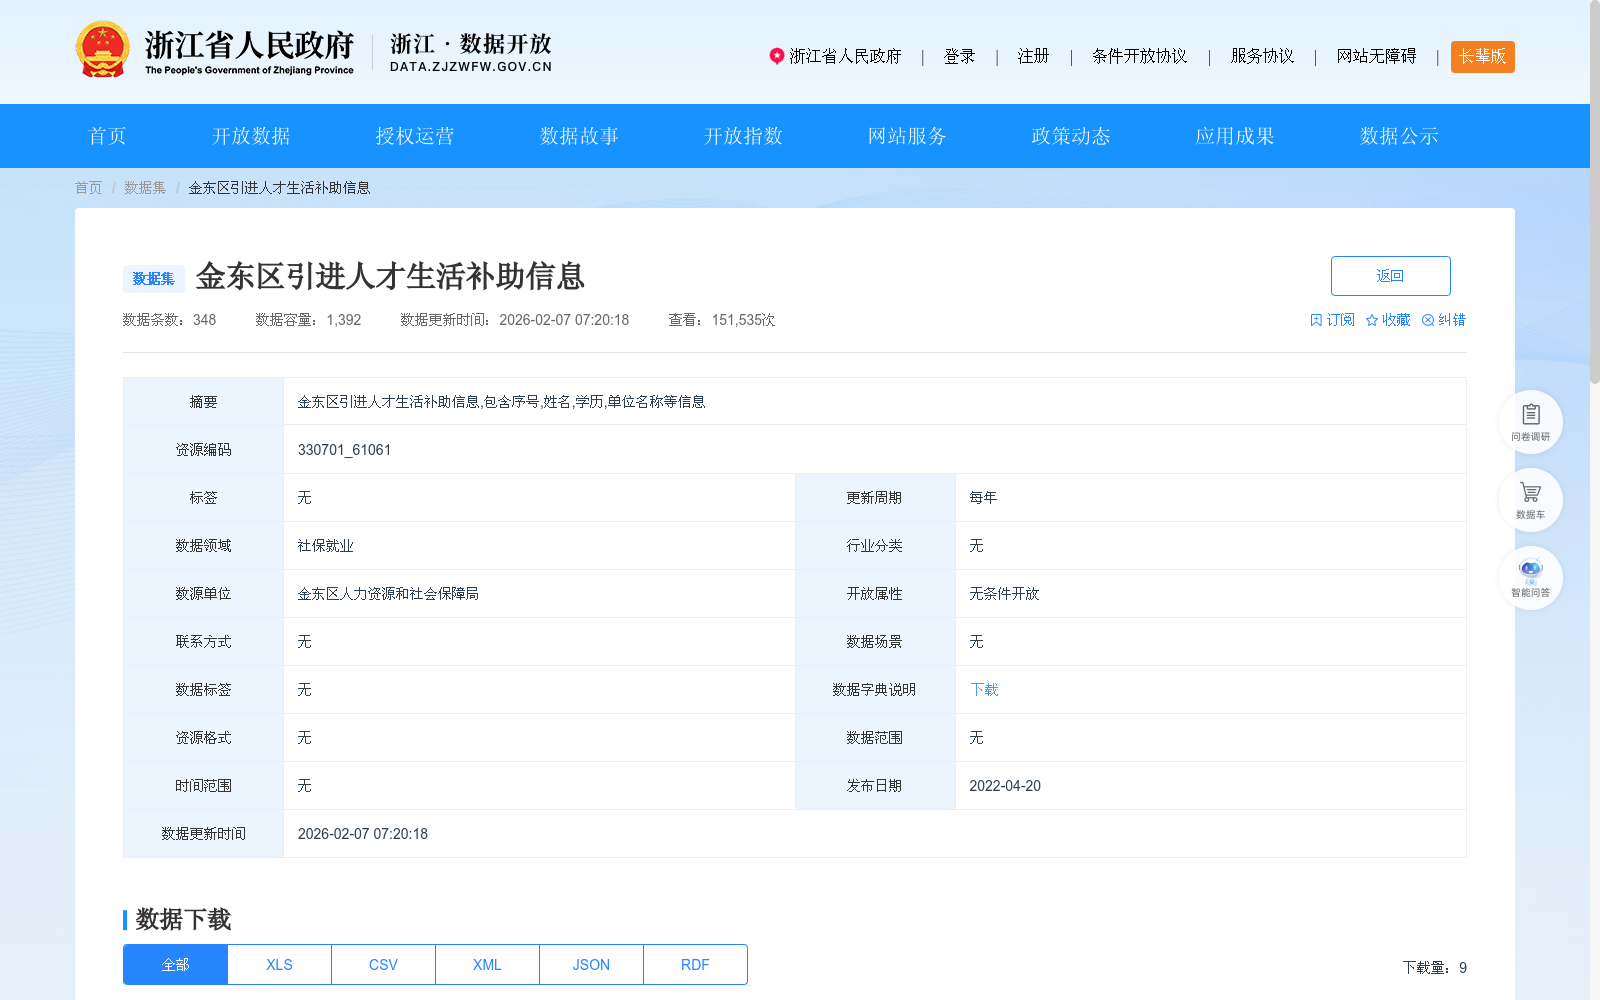Image resolution: width=1600 pixels, height=1000 pixels.
Task: Select the RDF download format tab
Action: 695,965
